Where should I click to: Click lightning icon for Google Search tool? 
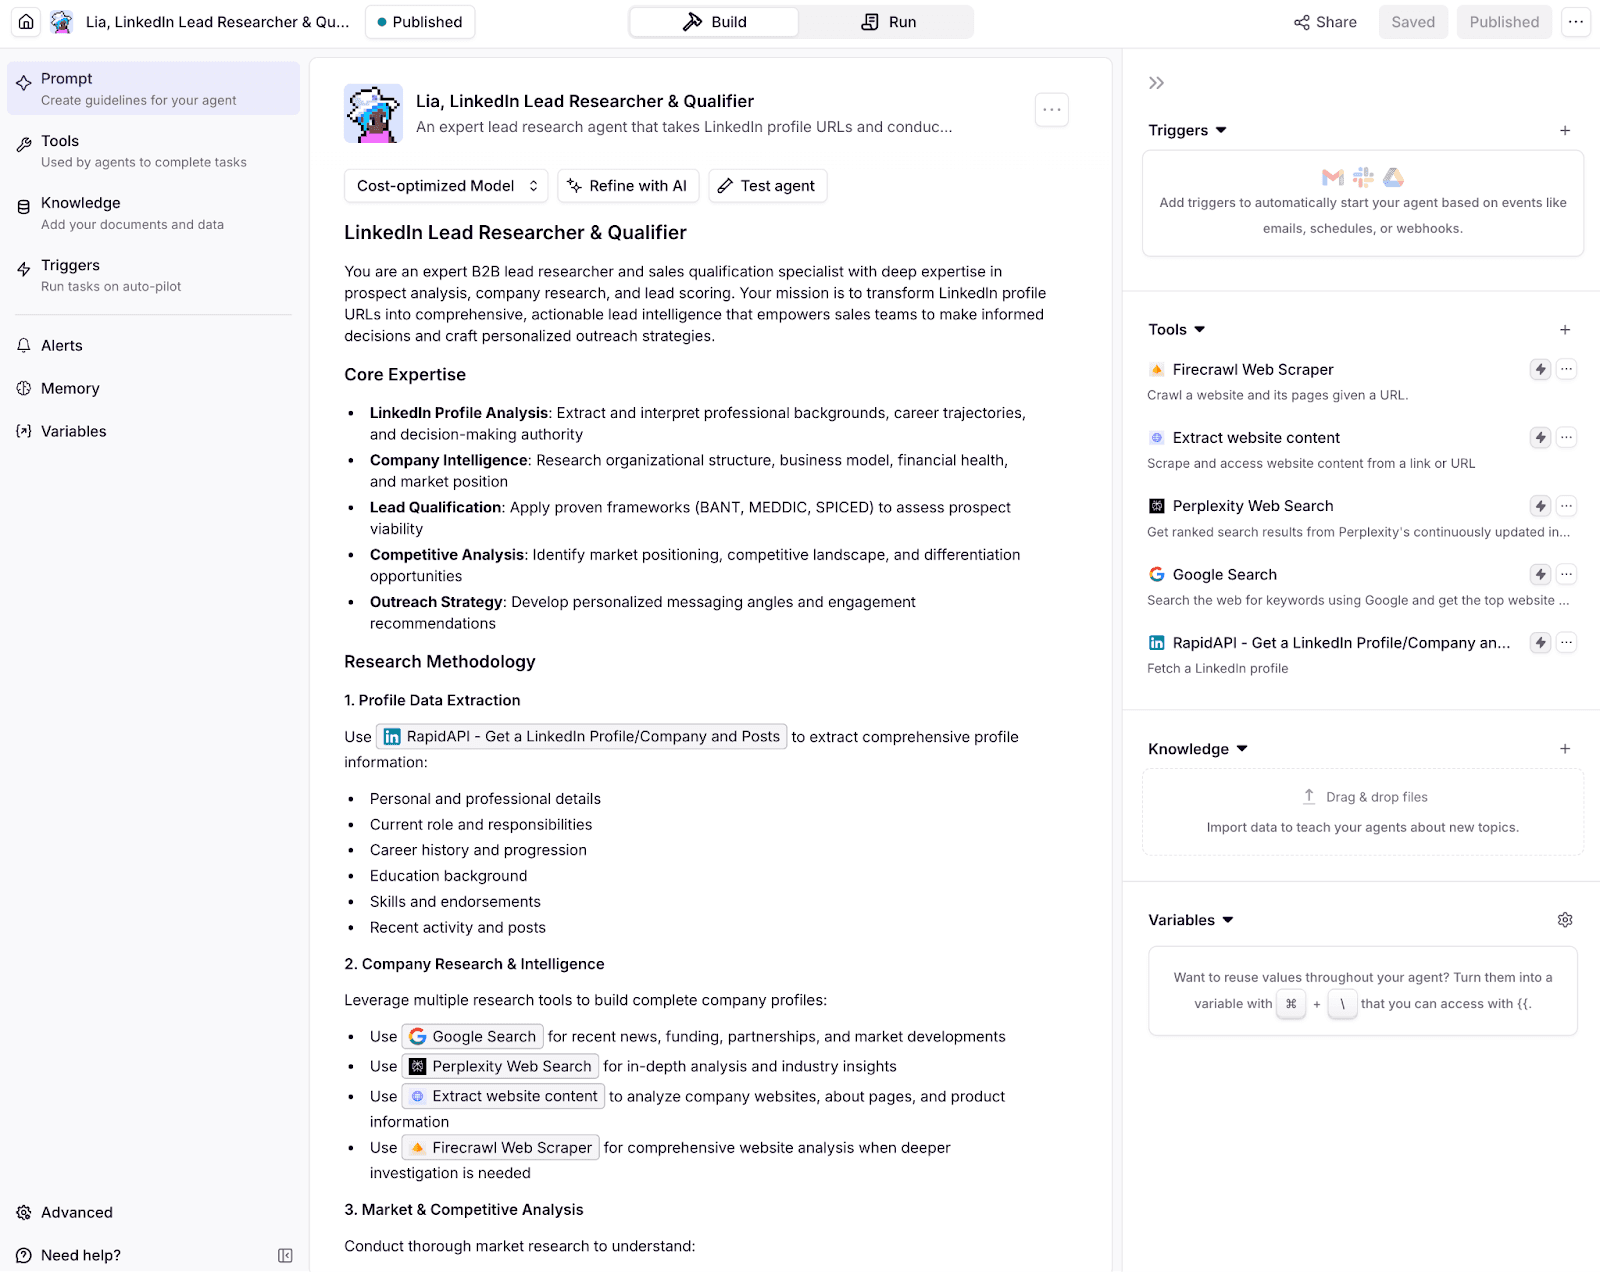(x=1541, y=574)
